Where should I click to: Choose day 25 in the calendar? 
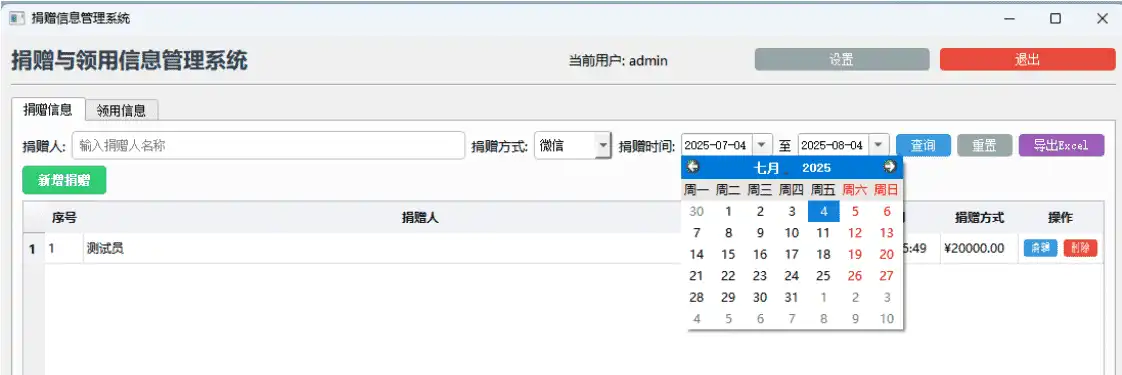(x=824, y=276)
